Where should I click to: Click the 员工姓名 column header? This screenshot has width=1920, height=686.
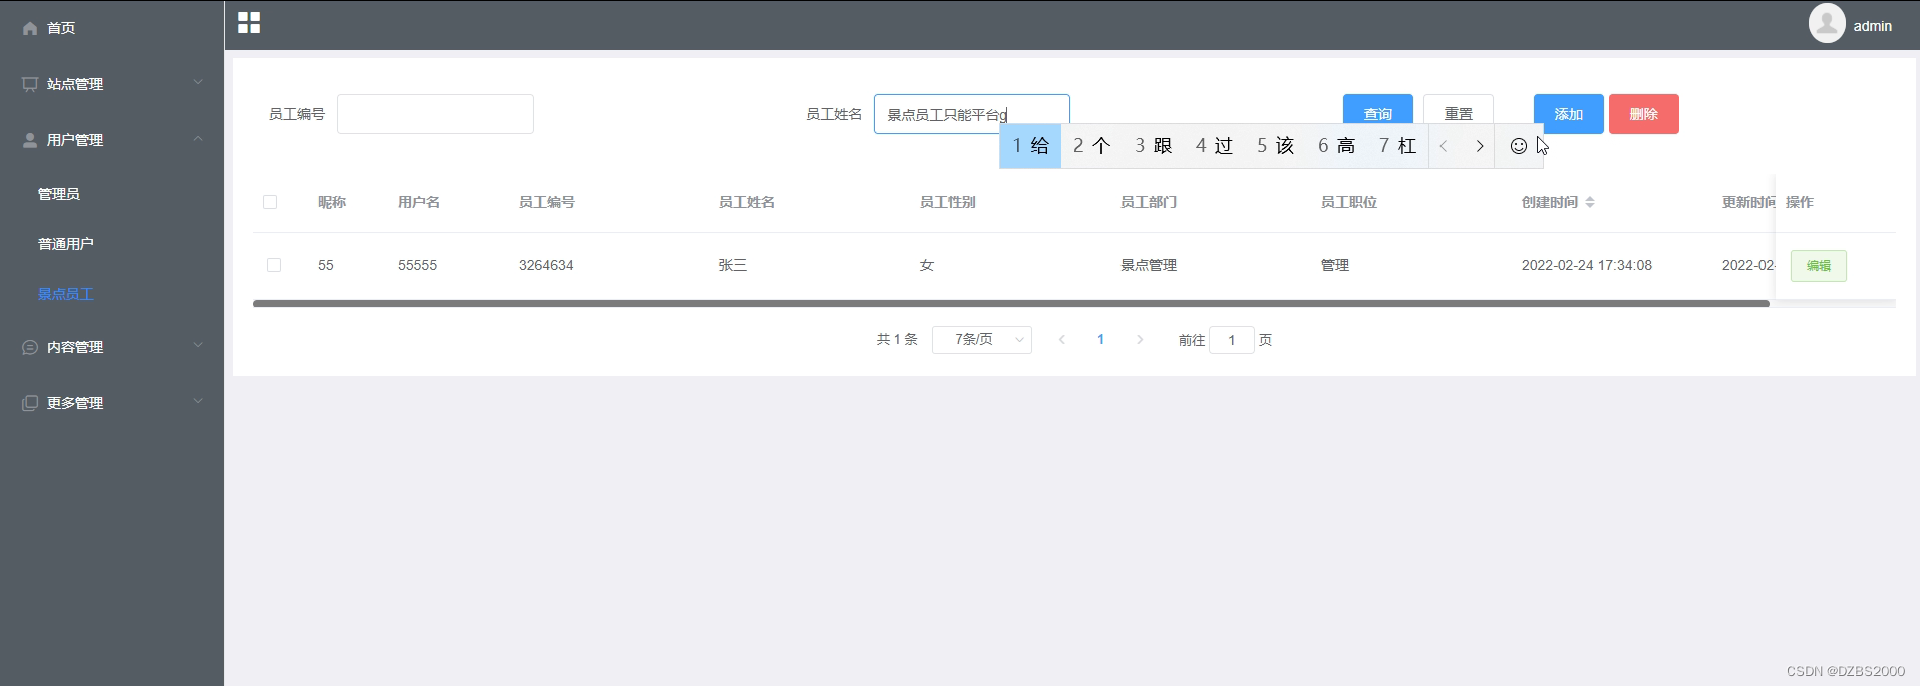click(x=747, y=202)
